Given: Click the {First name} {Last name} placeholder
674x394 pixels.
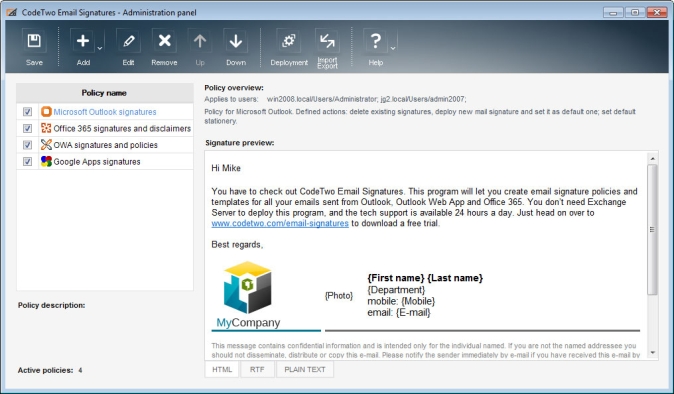Looking at the screenshot, I should pyautogui.click(x=425, y=278).
